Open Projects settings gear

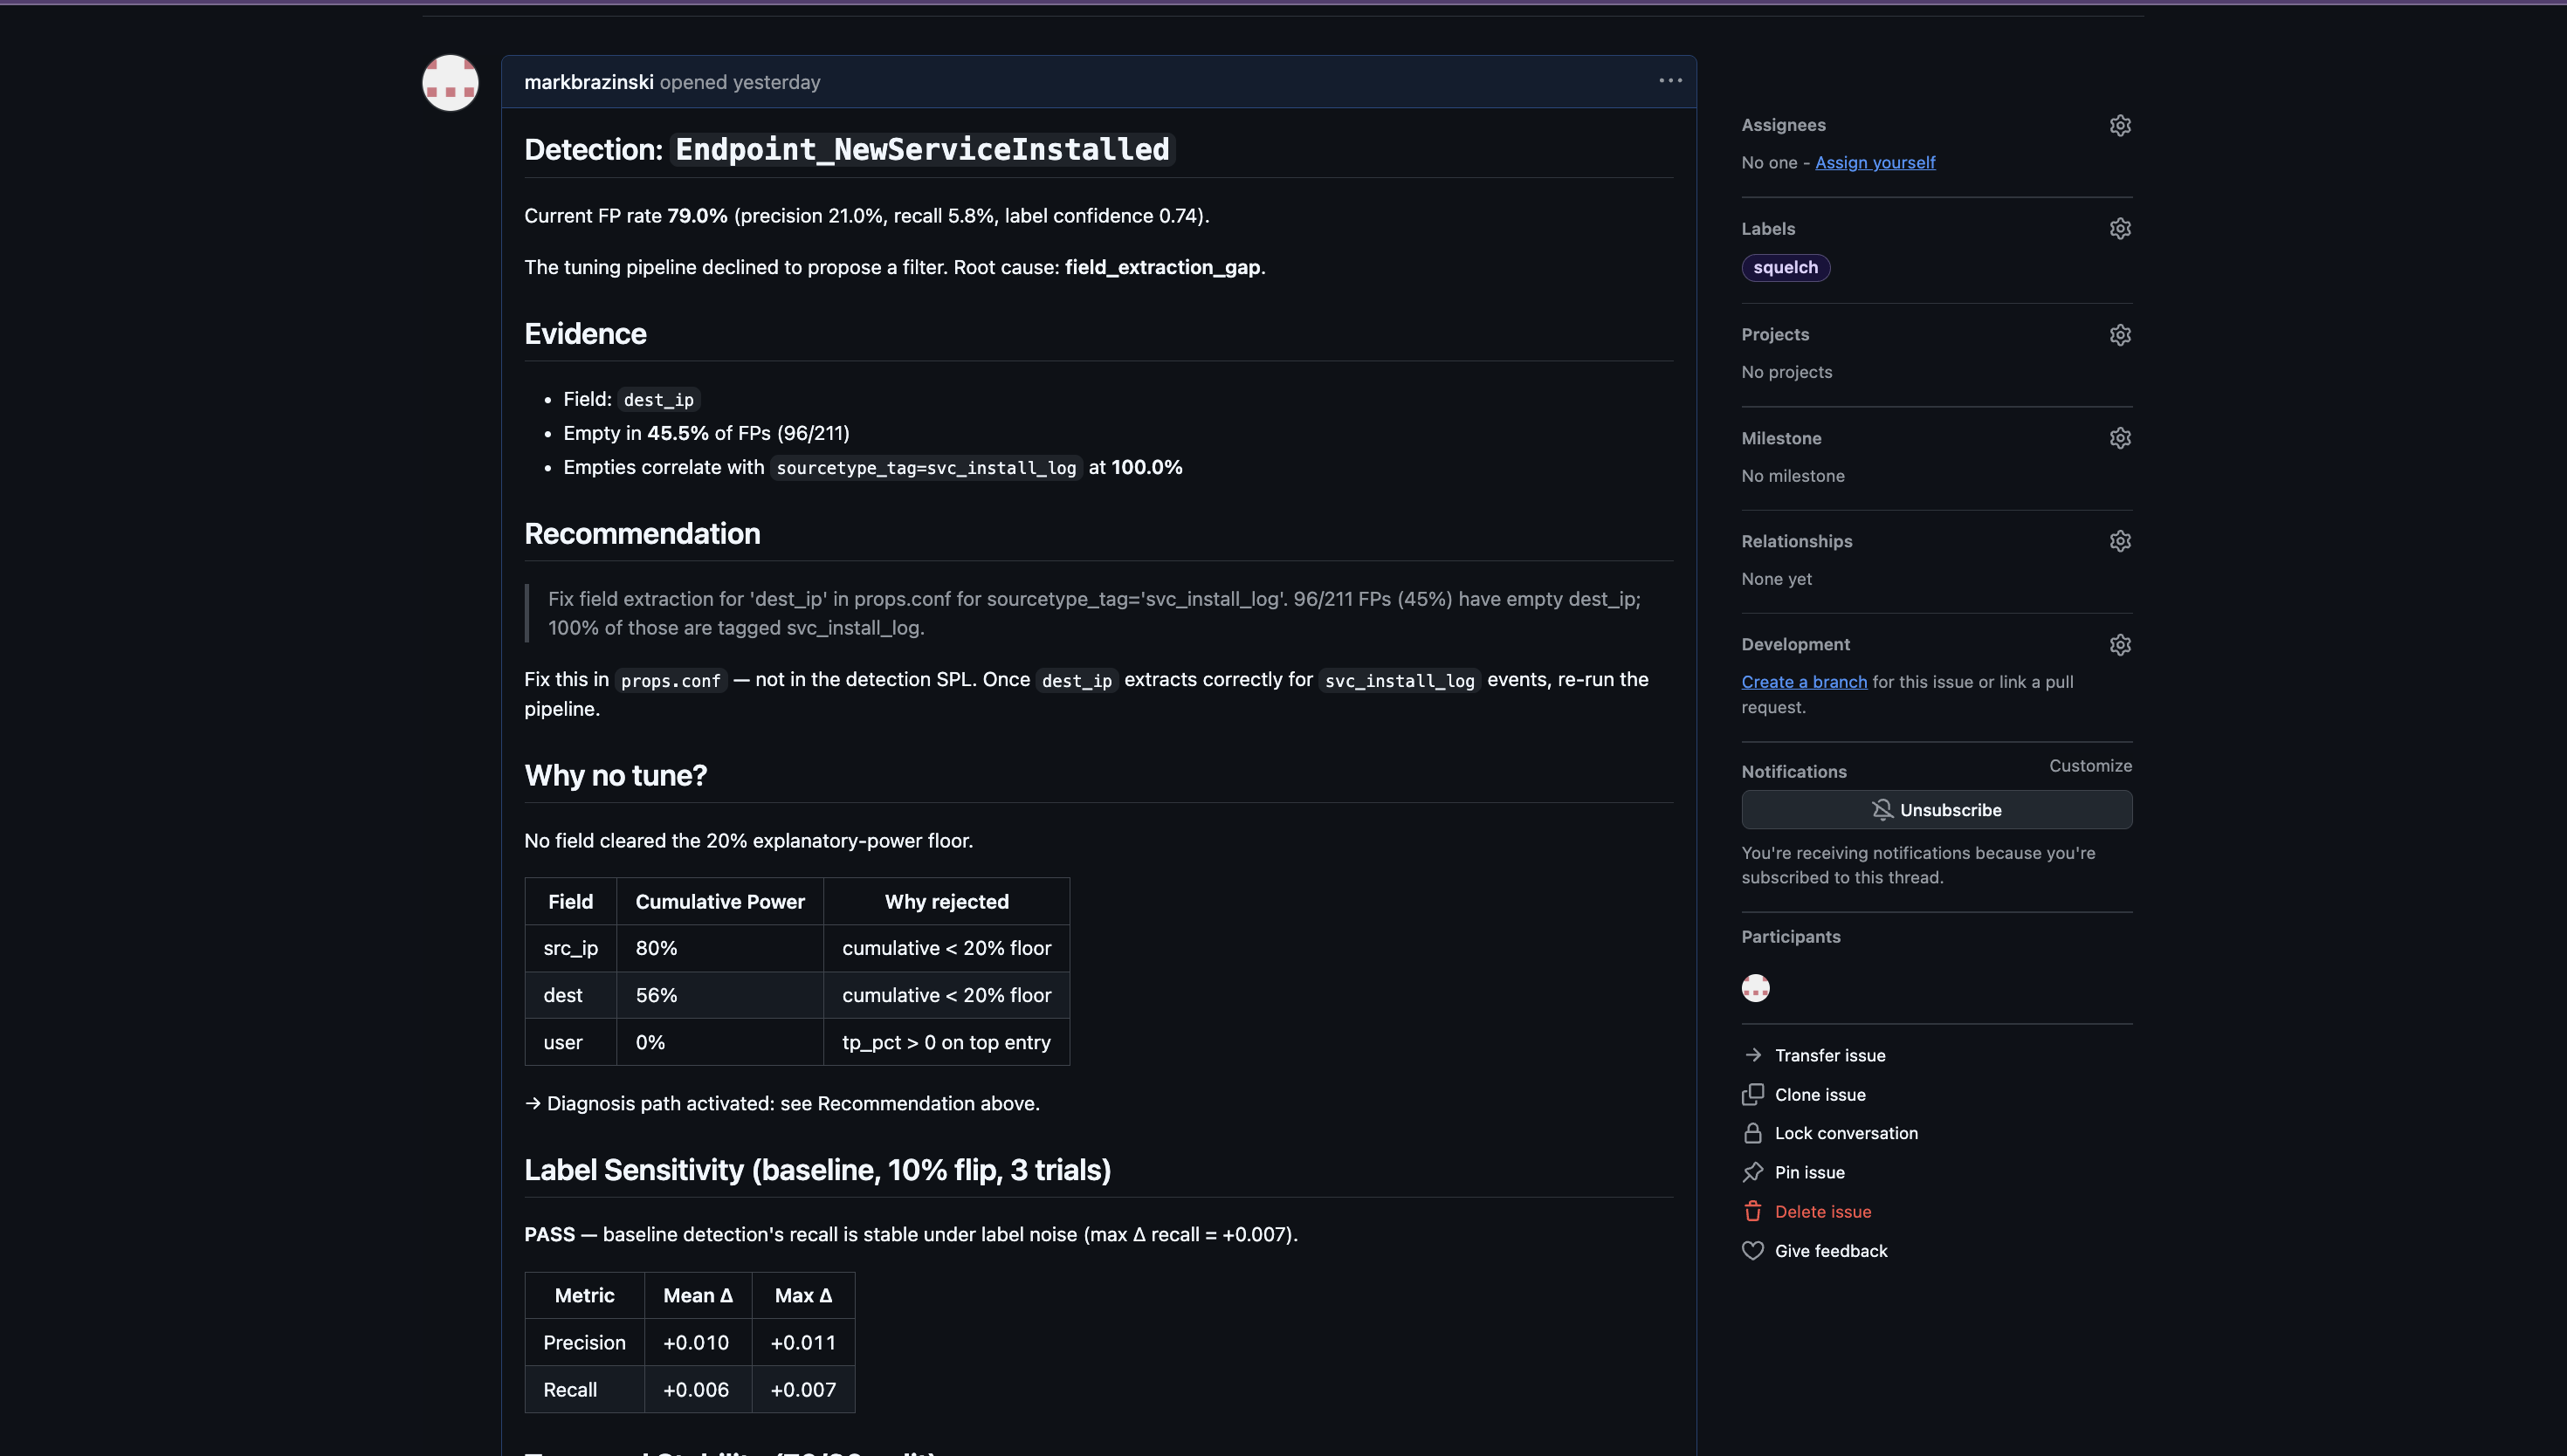click(2119, 335)
